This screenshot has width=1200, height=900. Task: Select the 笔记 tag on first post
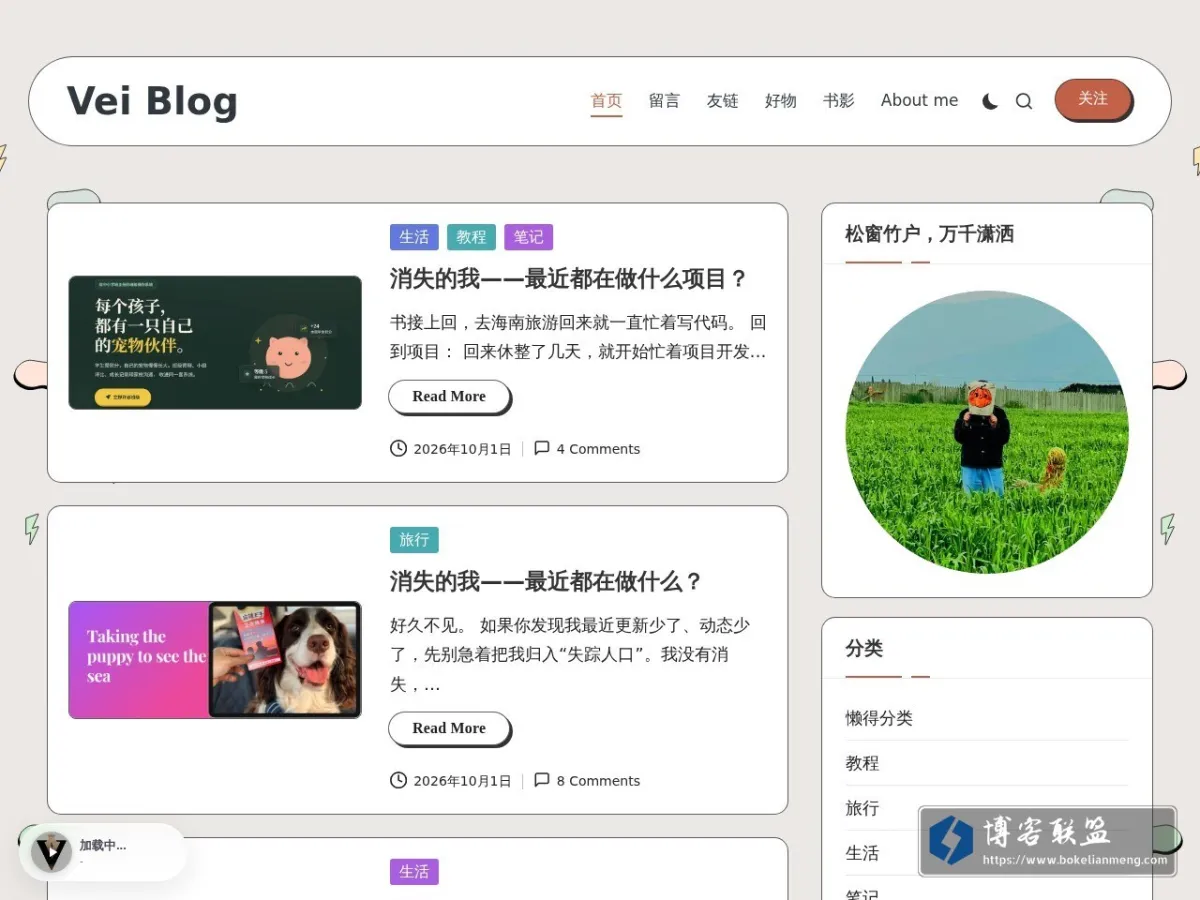[528, 237]
